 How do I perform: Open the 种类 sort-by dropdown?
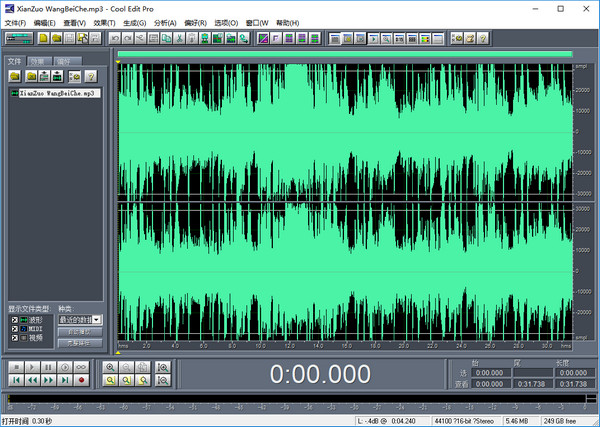coord(97,319)
